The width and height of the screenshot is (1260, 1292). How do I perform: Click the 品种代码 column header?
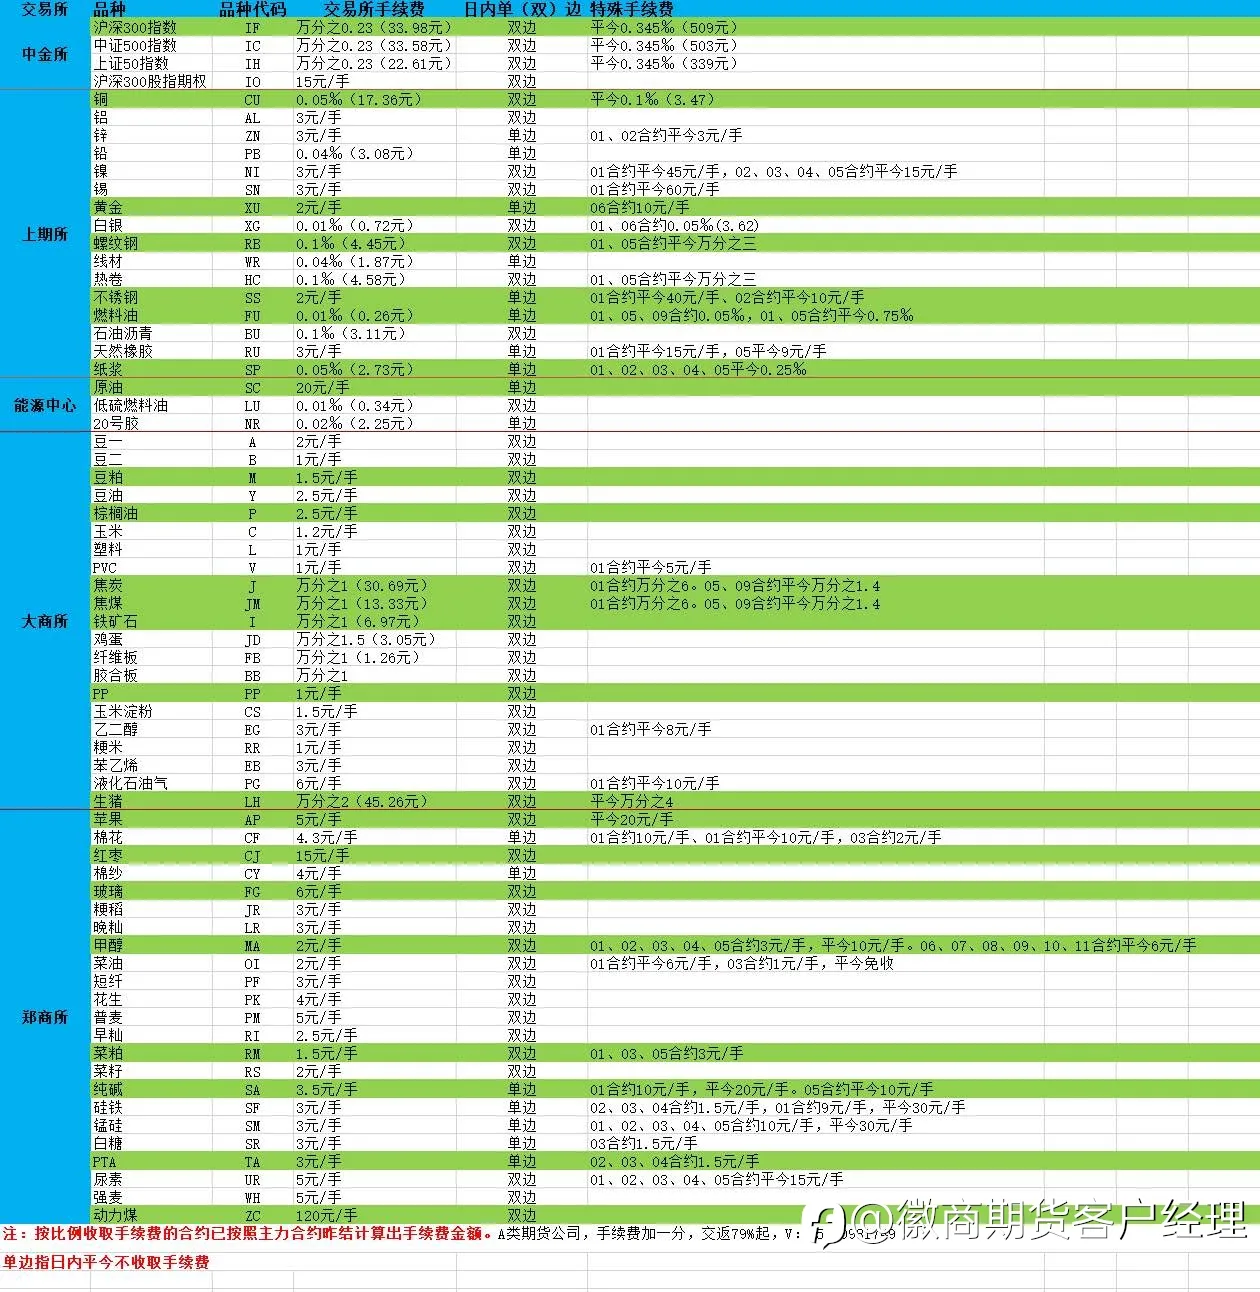click(x=252, y=9)
